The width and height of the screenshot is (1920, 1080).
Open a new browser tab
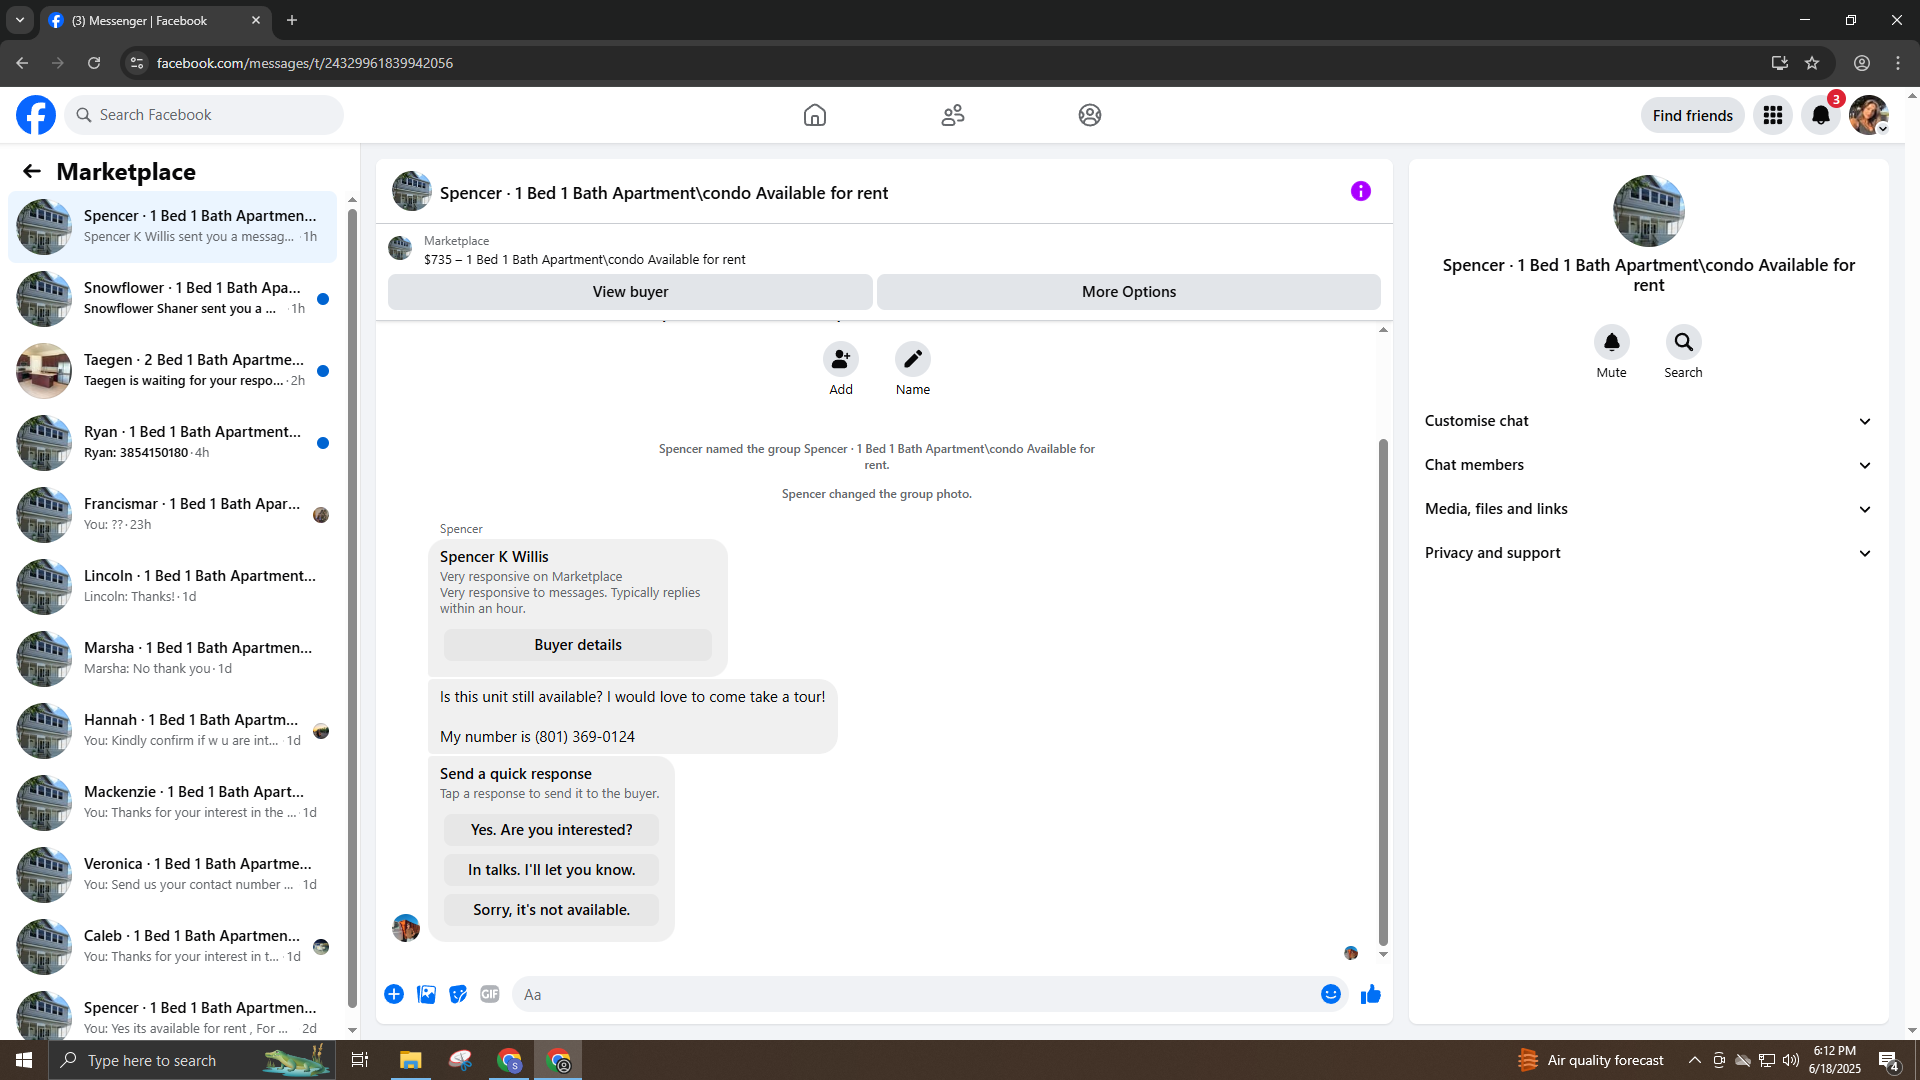(292, 20)
